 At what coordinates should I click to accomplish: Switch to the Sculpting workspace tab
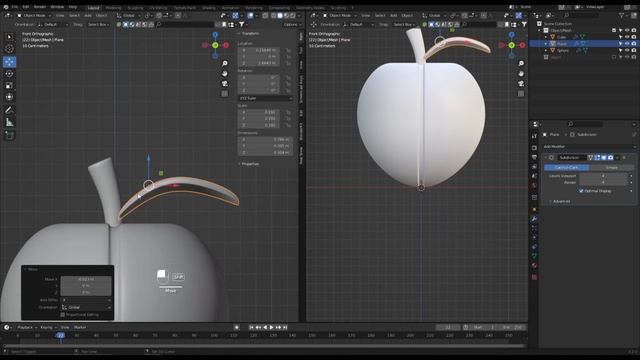tap(135, 8)
